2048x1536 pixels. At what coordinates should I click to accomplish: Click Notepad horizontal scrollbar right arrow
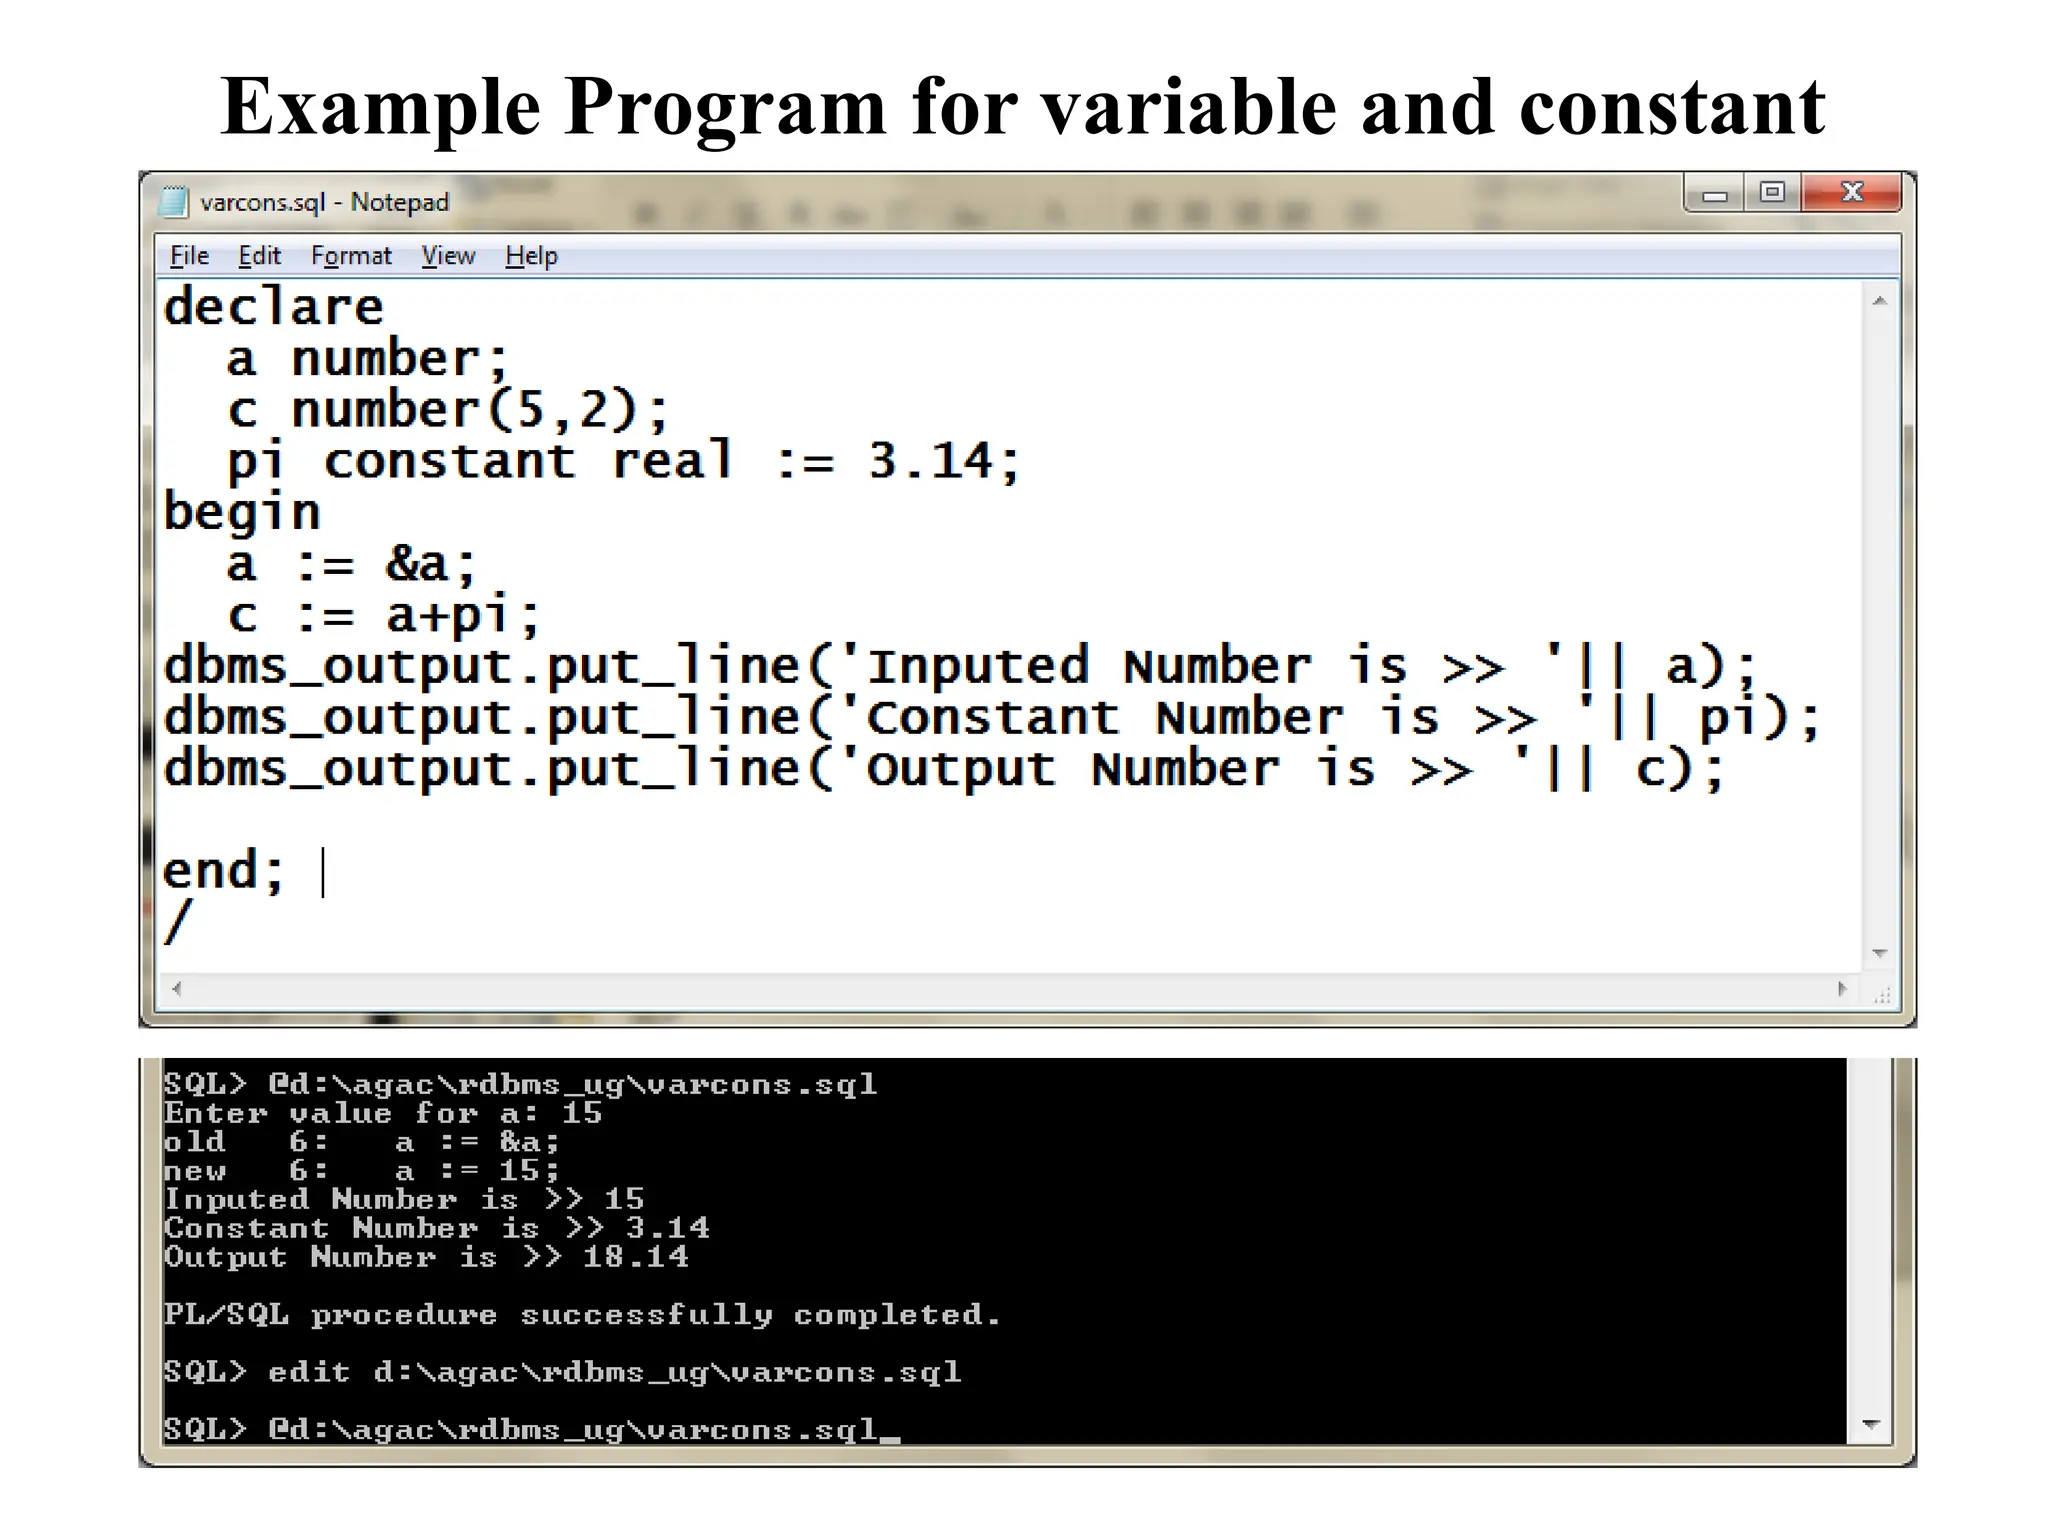pyautogui.click(x=1842, y=989)
